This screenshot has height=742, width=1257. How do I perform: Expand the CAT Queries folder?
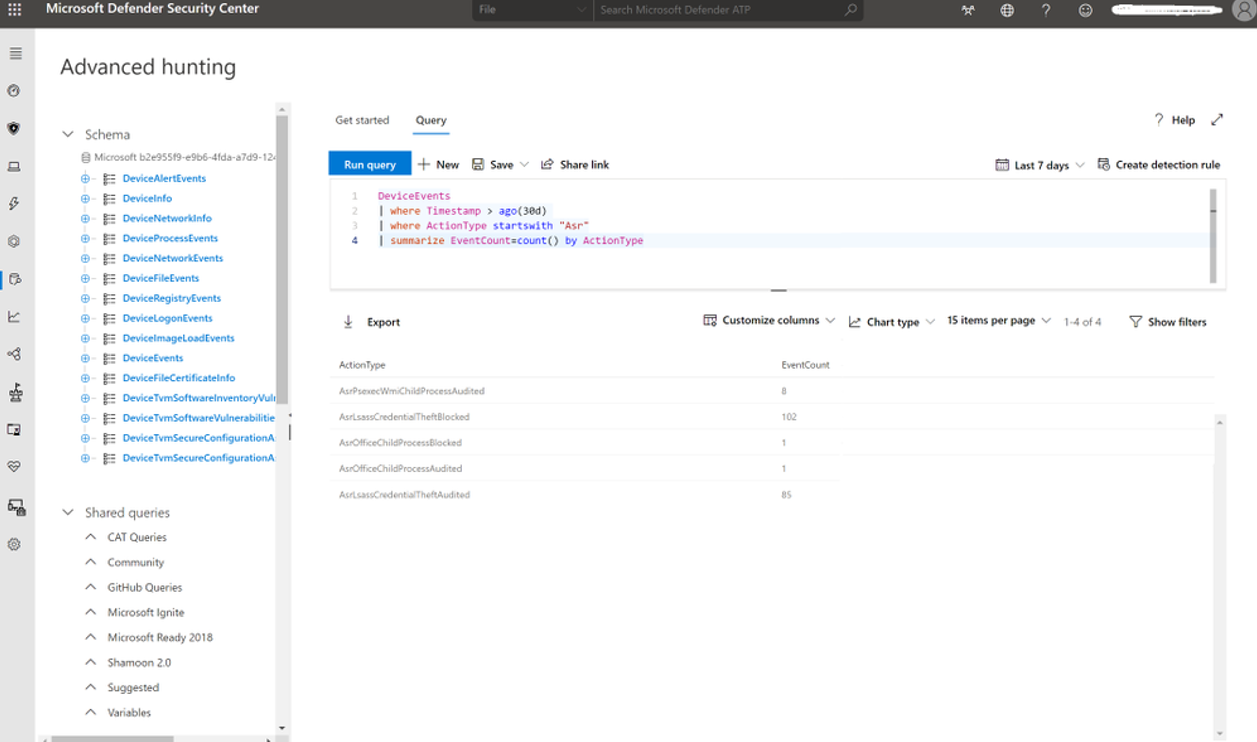pyautogui.click(x=91, y=537)
